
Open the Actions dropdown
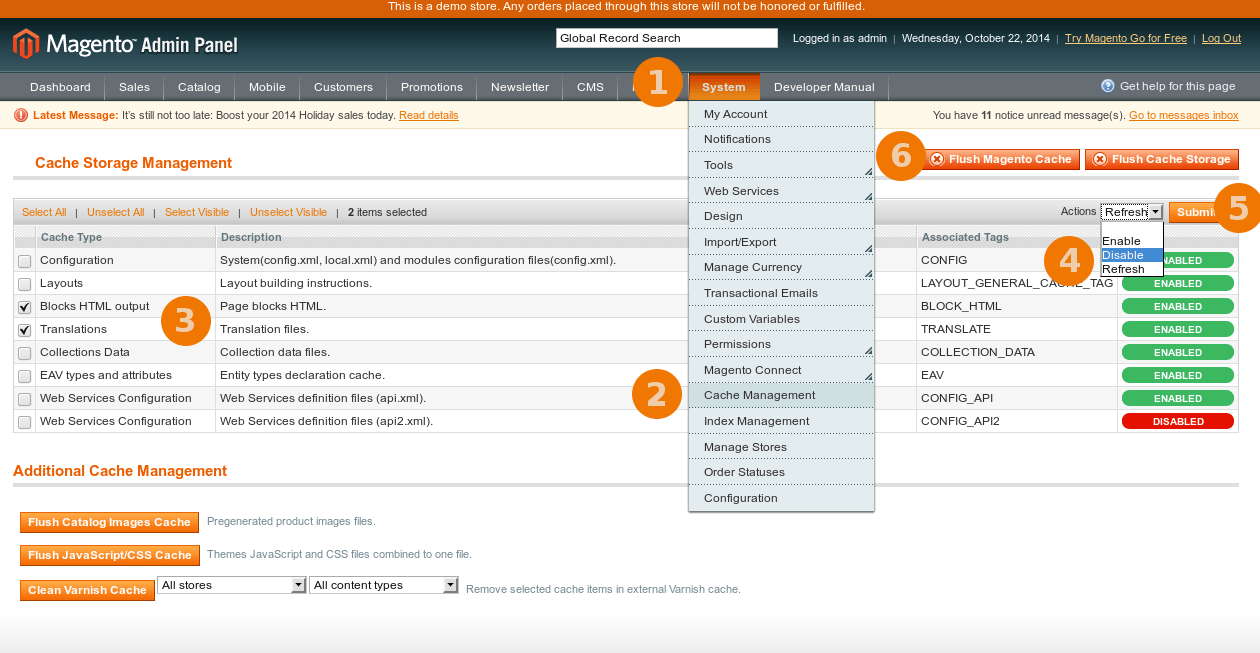pos(1132,212)
